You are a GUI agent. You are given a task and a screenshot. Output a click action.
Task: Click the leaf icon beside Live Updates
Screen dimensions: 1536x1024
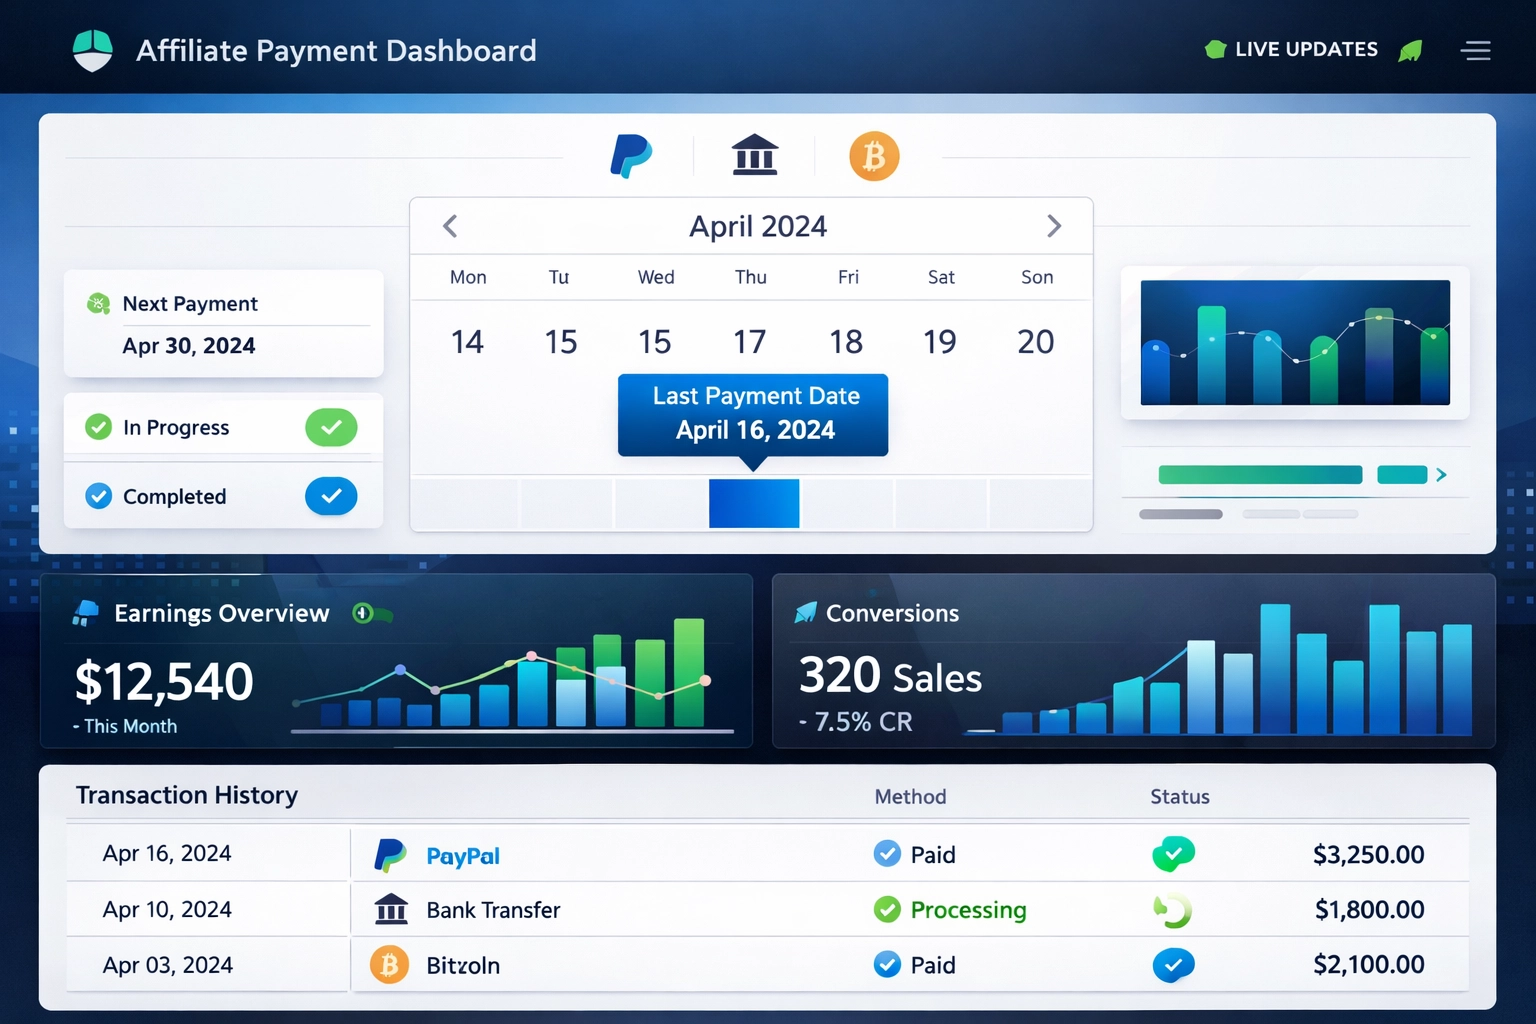pyautogui.click(x=1411, y=49)
